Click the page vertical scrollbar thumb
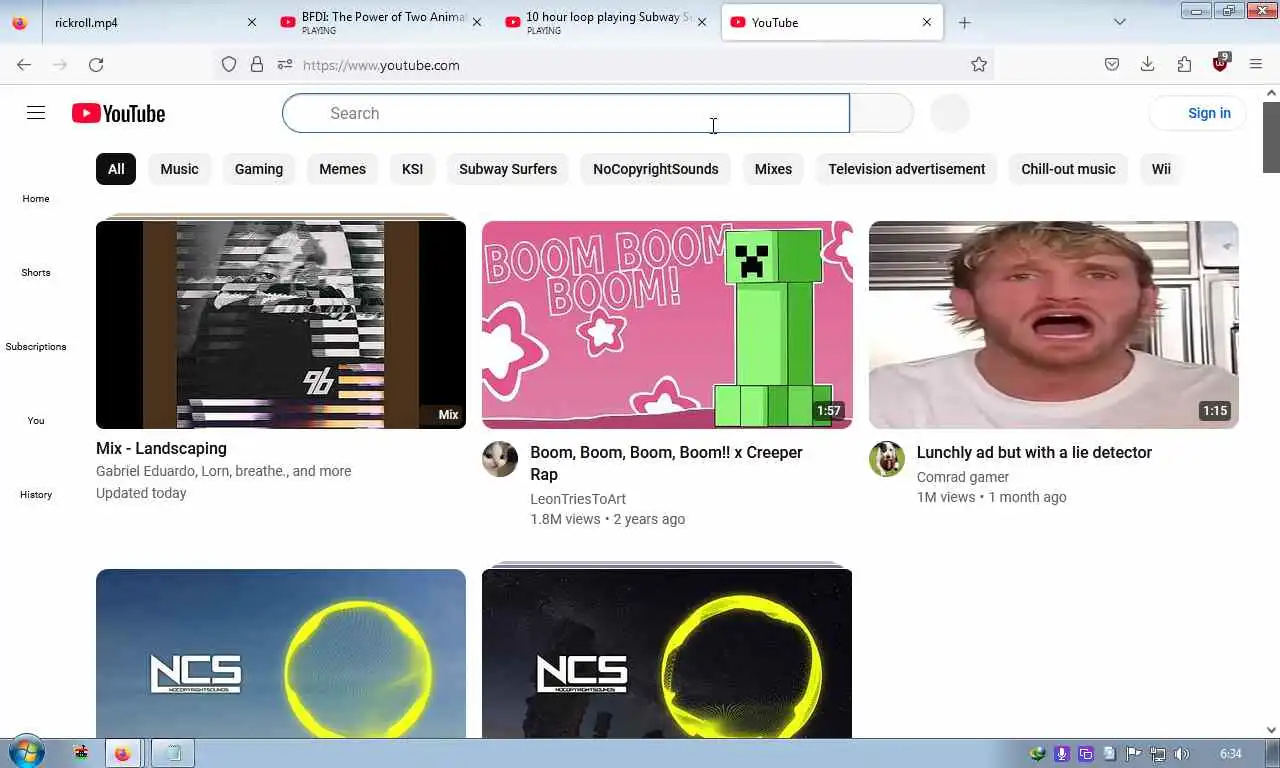The width and height of the screenshot is (1280, 768). (x=1271, y=136)
